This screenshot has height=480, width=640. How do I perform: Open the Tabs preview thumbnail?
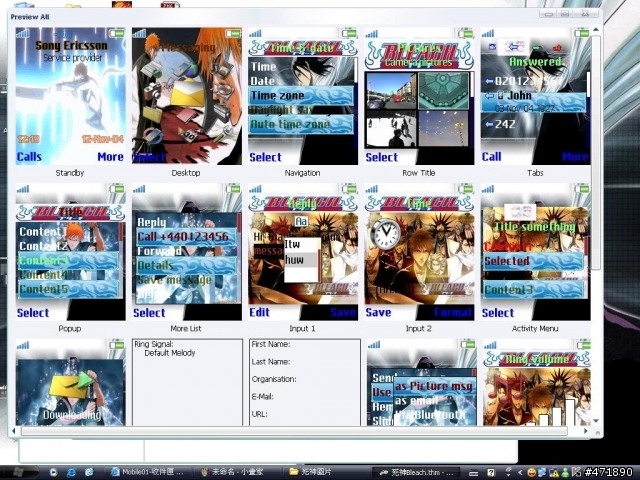pyautogui.click(x=536, y=96)
